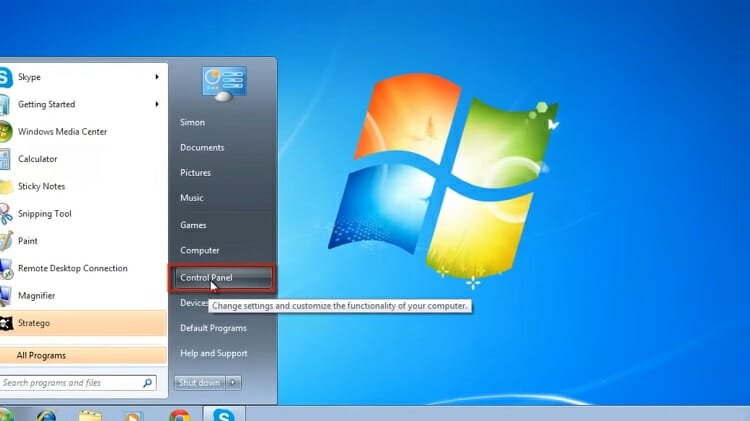Open Default Programs
750x421 pixels.
213,328
